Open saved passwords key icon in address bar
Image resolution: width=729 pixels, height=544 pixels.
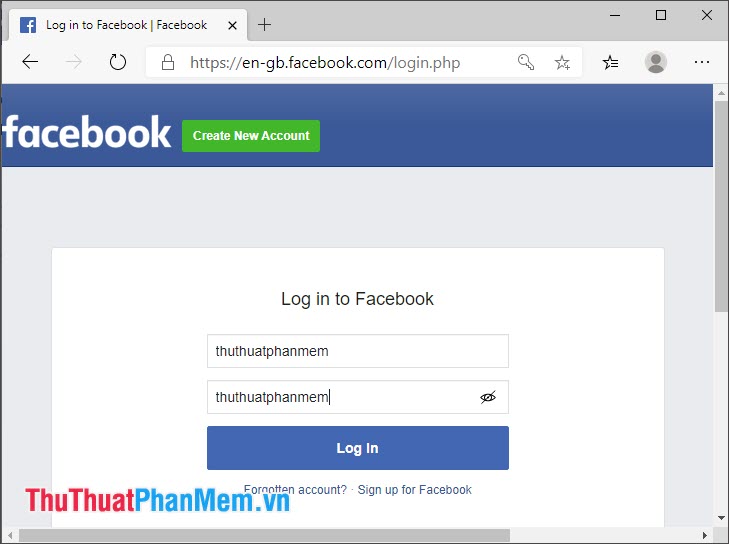tap(526, 62)
